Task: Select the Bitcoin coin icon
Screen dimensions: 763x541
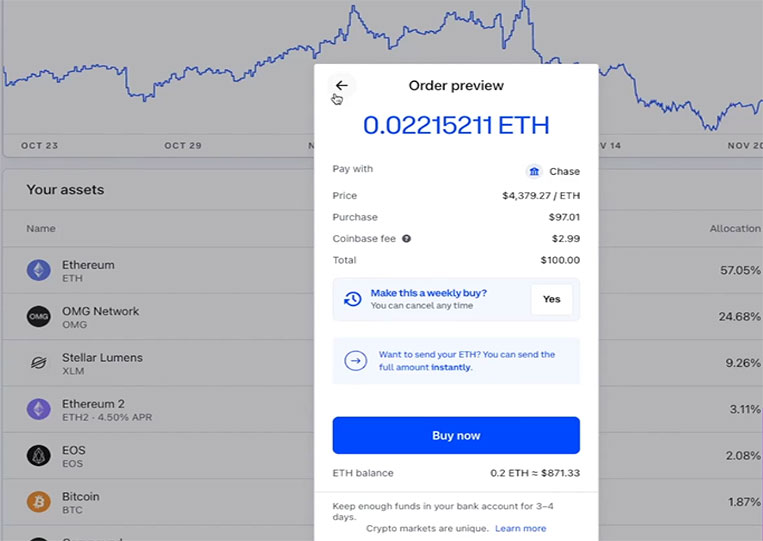Action: pos(39,502)
